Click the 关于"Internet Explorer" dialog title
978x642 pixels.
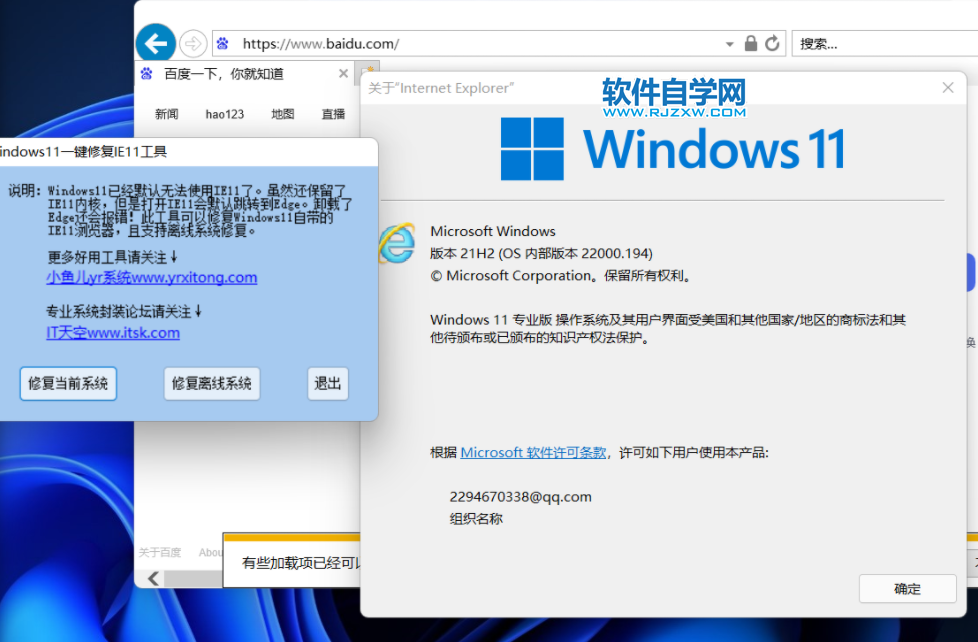[441, 88]
